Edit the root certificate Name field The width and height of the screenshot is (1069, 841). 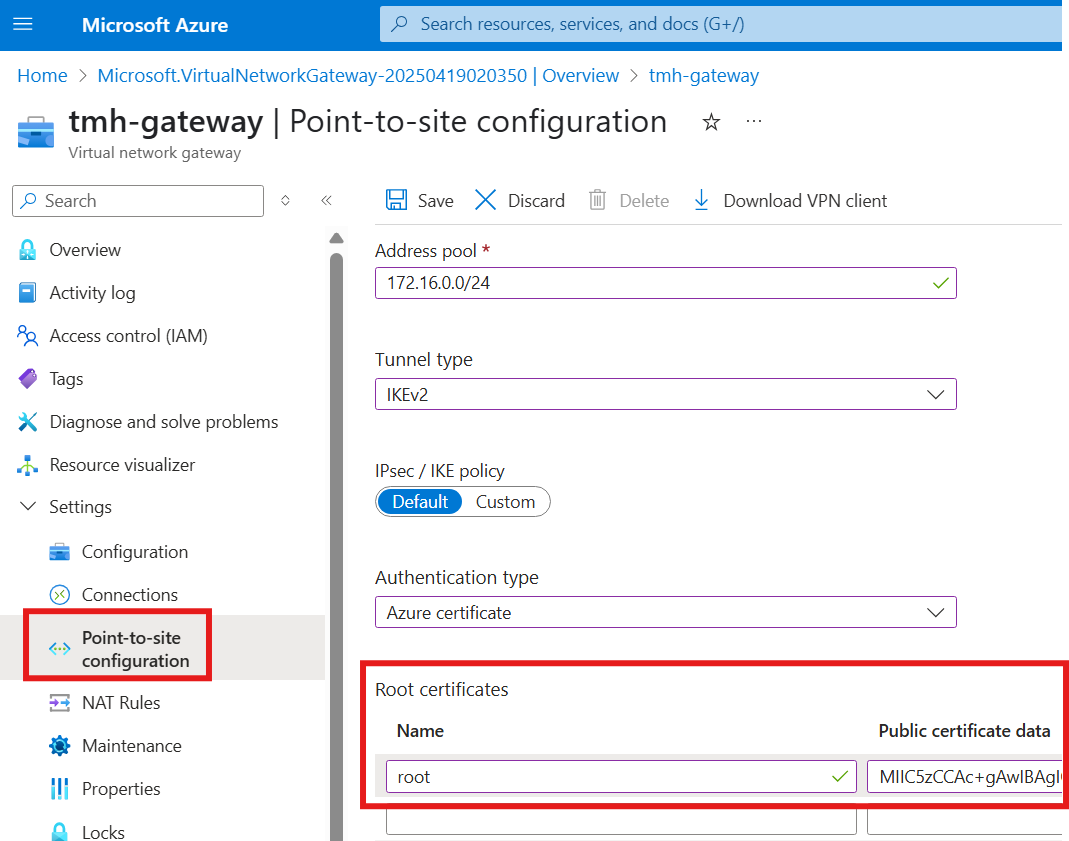[x=621, y=777]
